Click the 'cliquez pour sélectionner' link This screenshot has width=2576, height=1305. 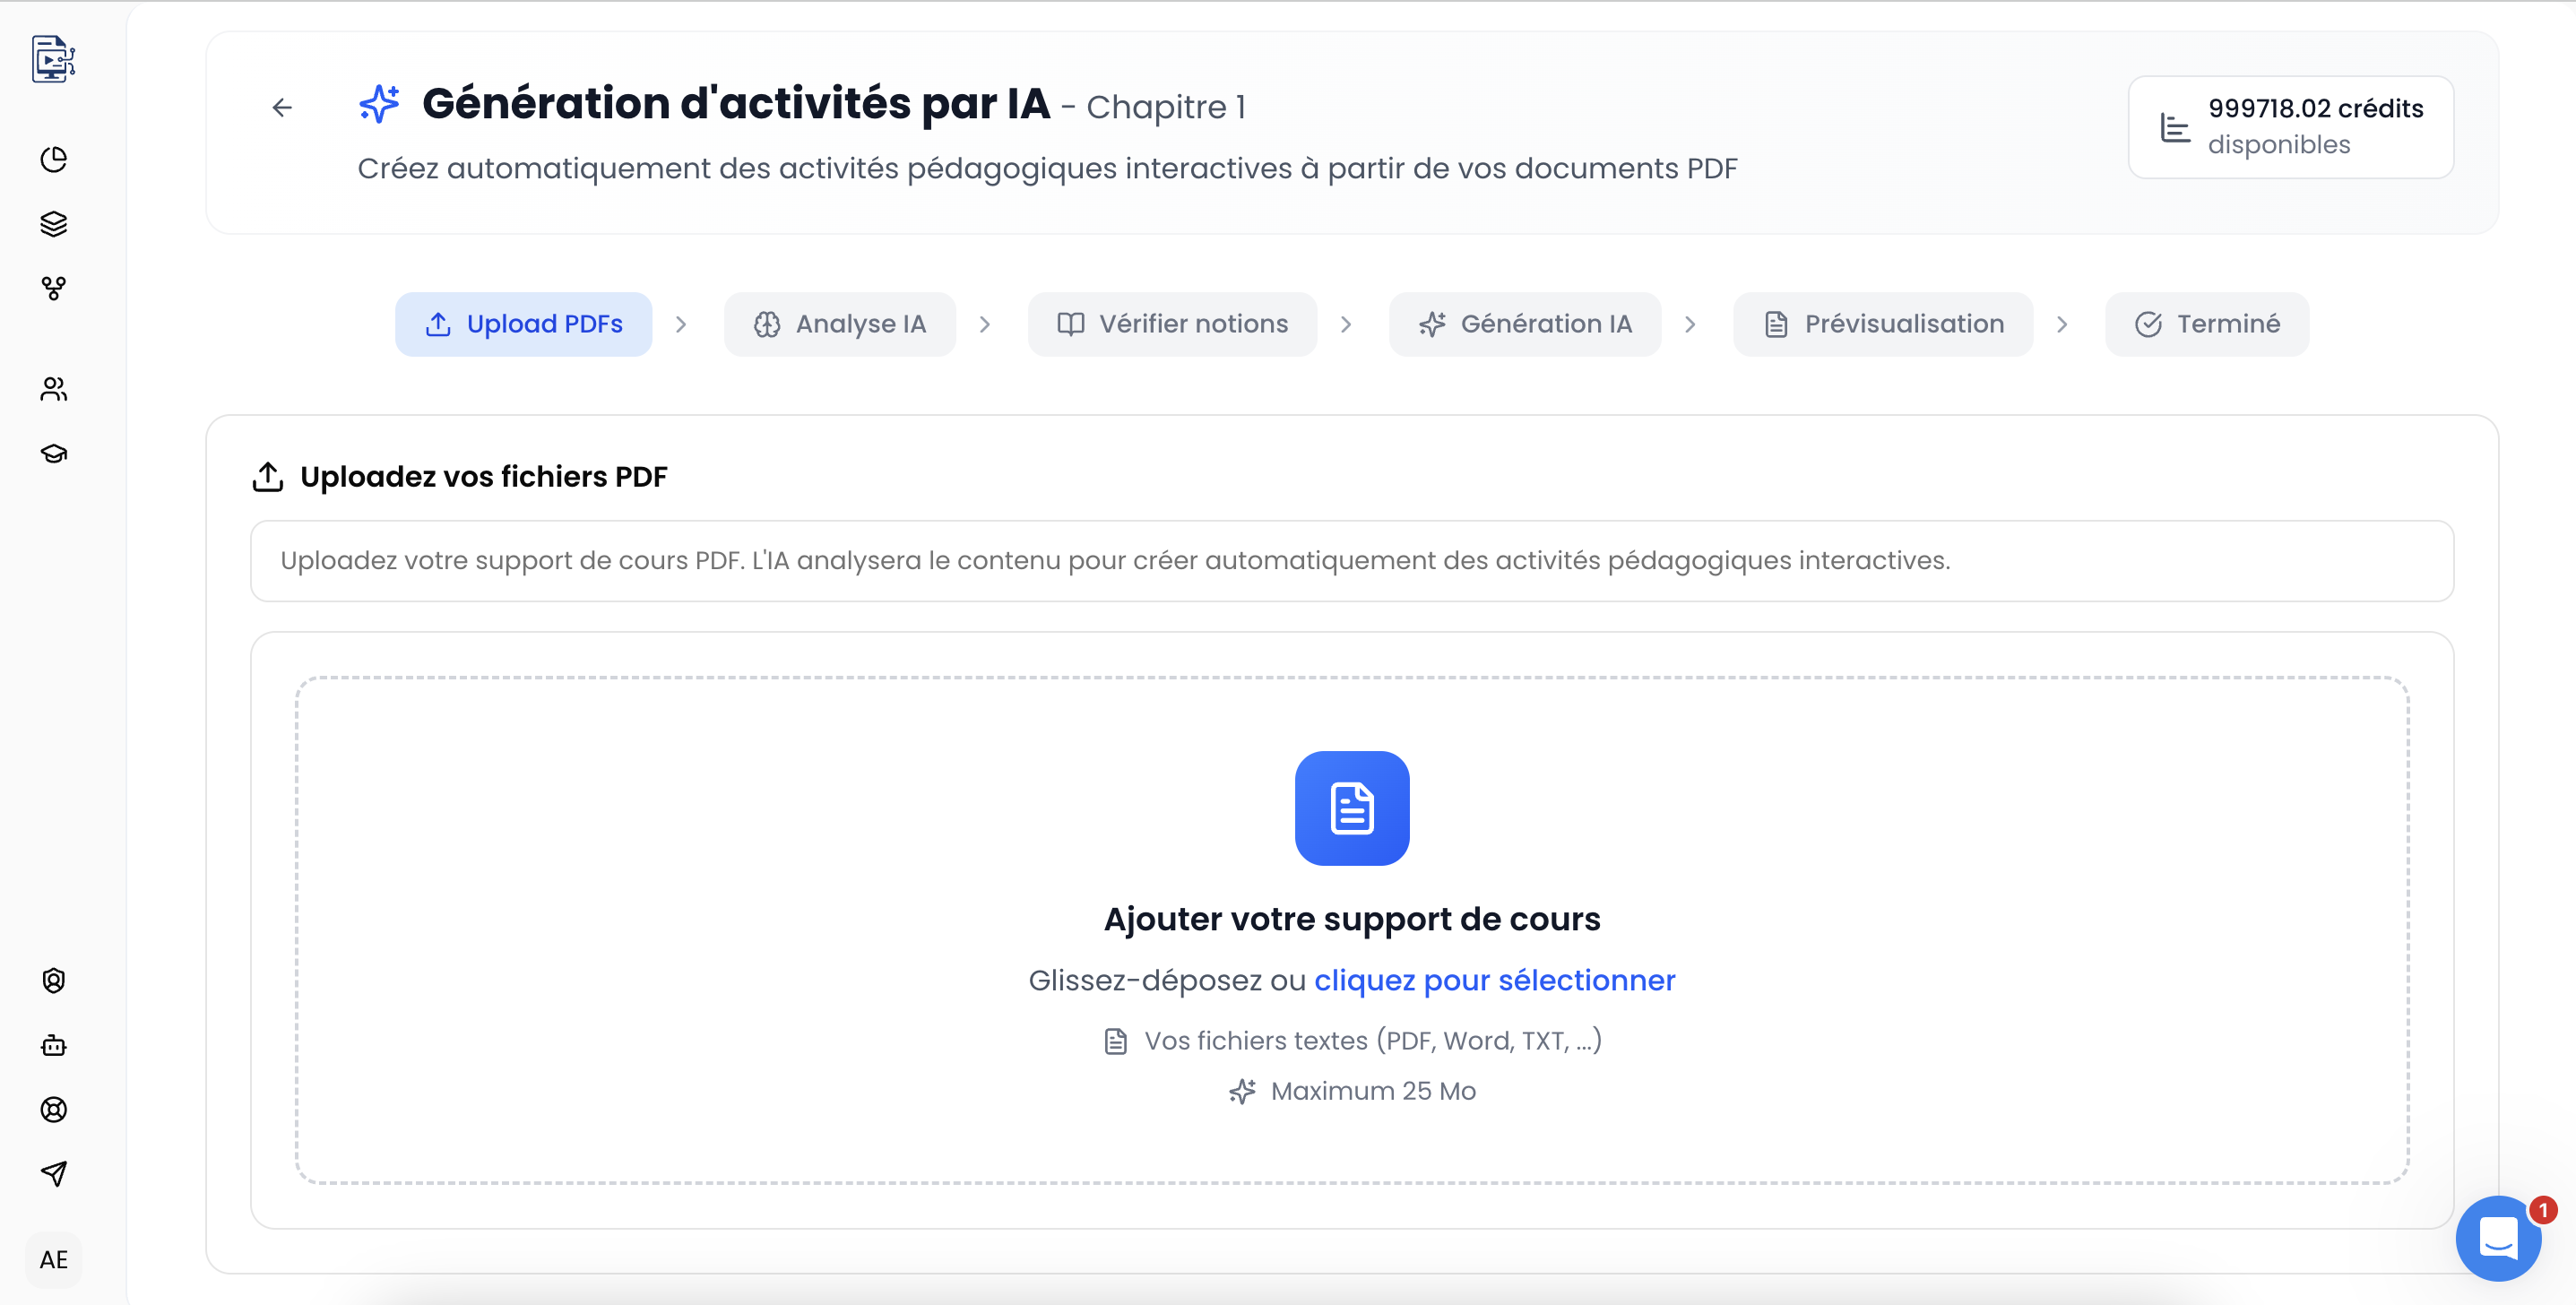pos(1494,980)
